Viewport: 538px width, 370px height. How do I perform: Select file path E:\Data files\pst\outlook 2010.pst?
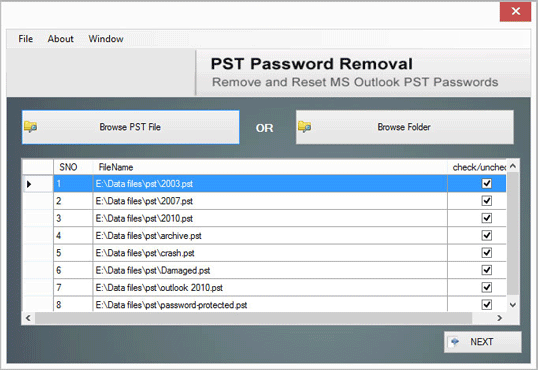pyautogui.click(x=159, y=288)
